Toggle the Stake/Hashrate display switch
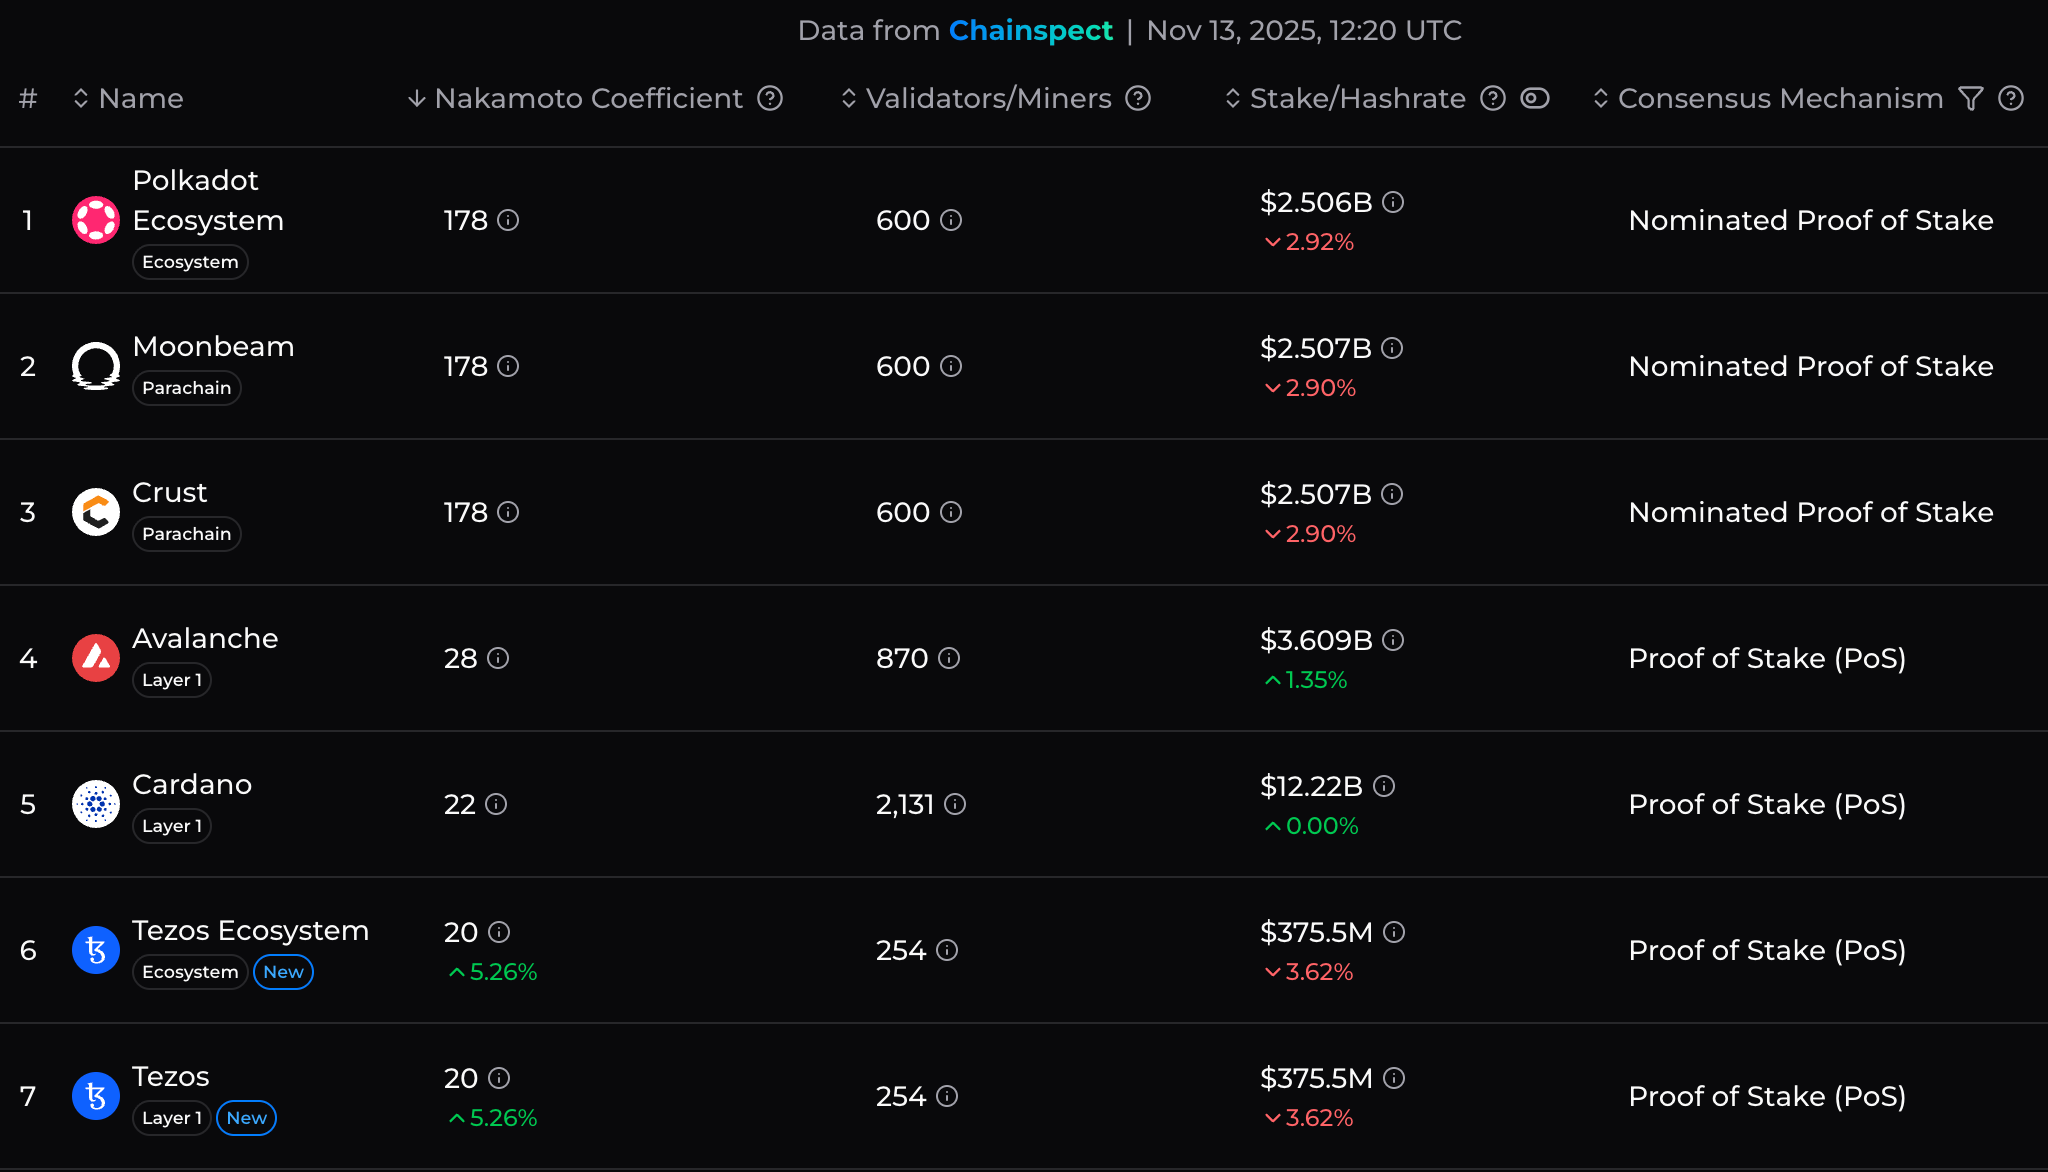The height and width of the screenshot is (1172, 2048). pos(1535,98)
